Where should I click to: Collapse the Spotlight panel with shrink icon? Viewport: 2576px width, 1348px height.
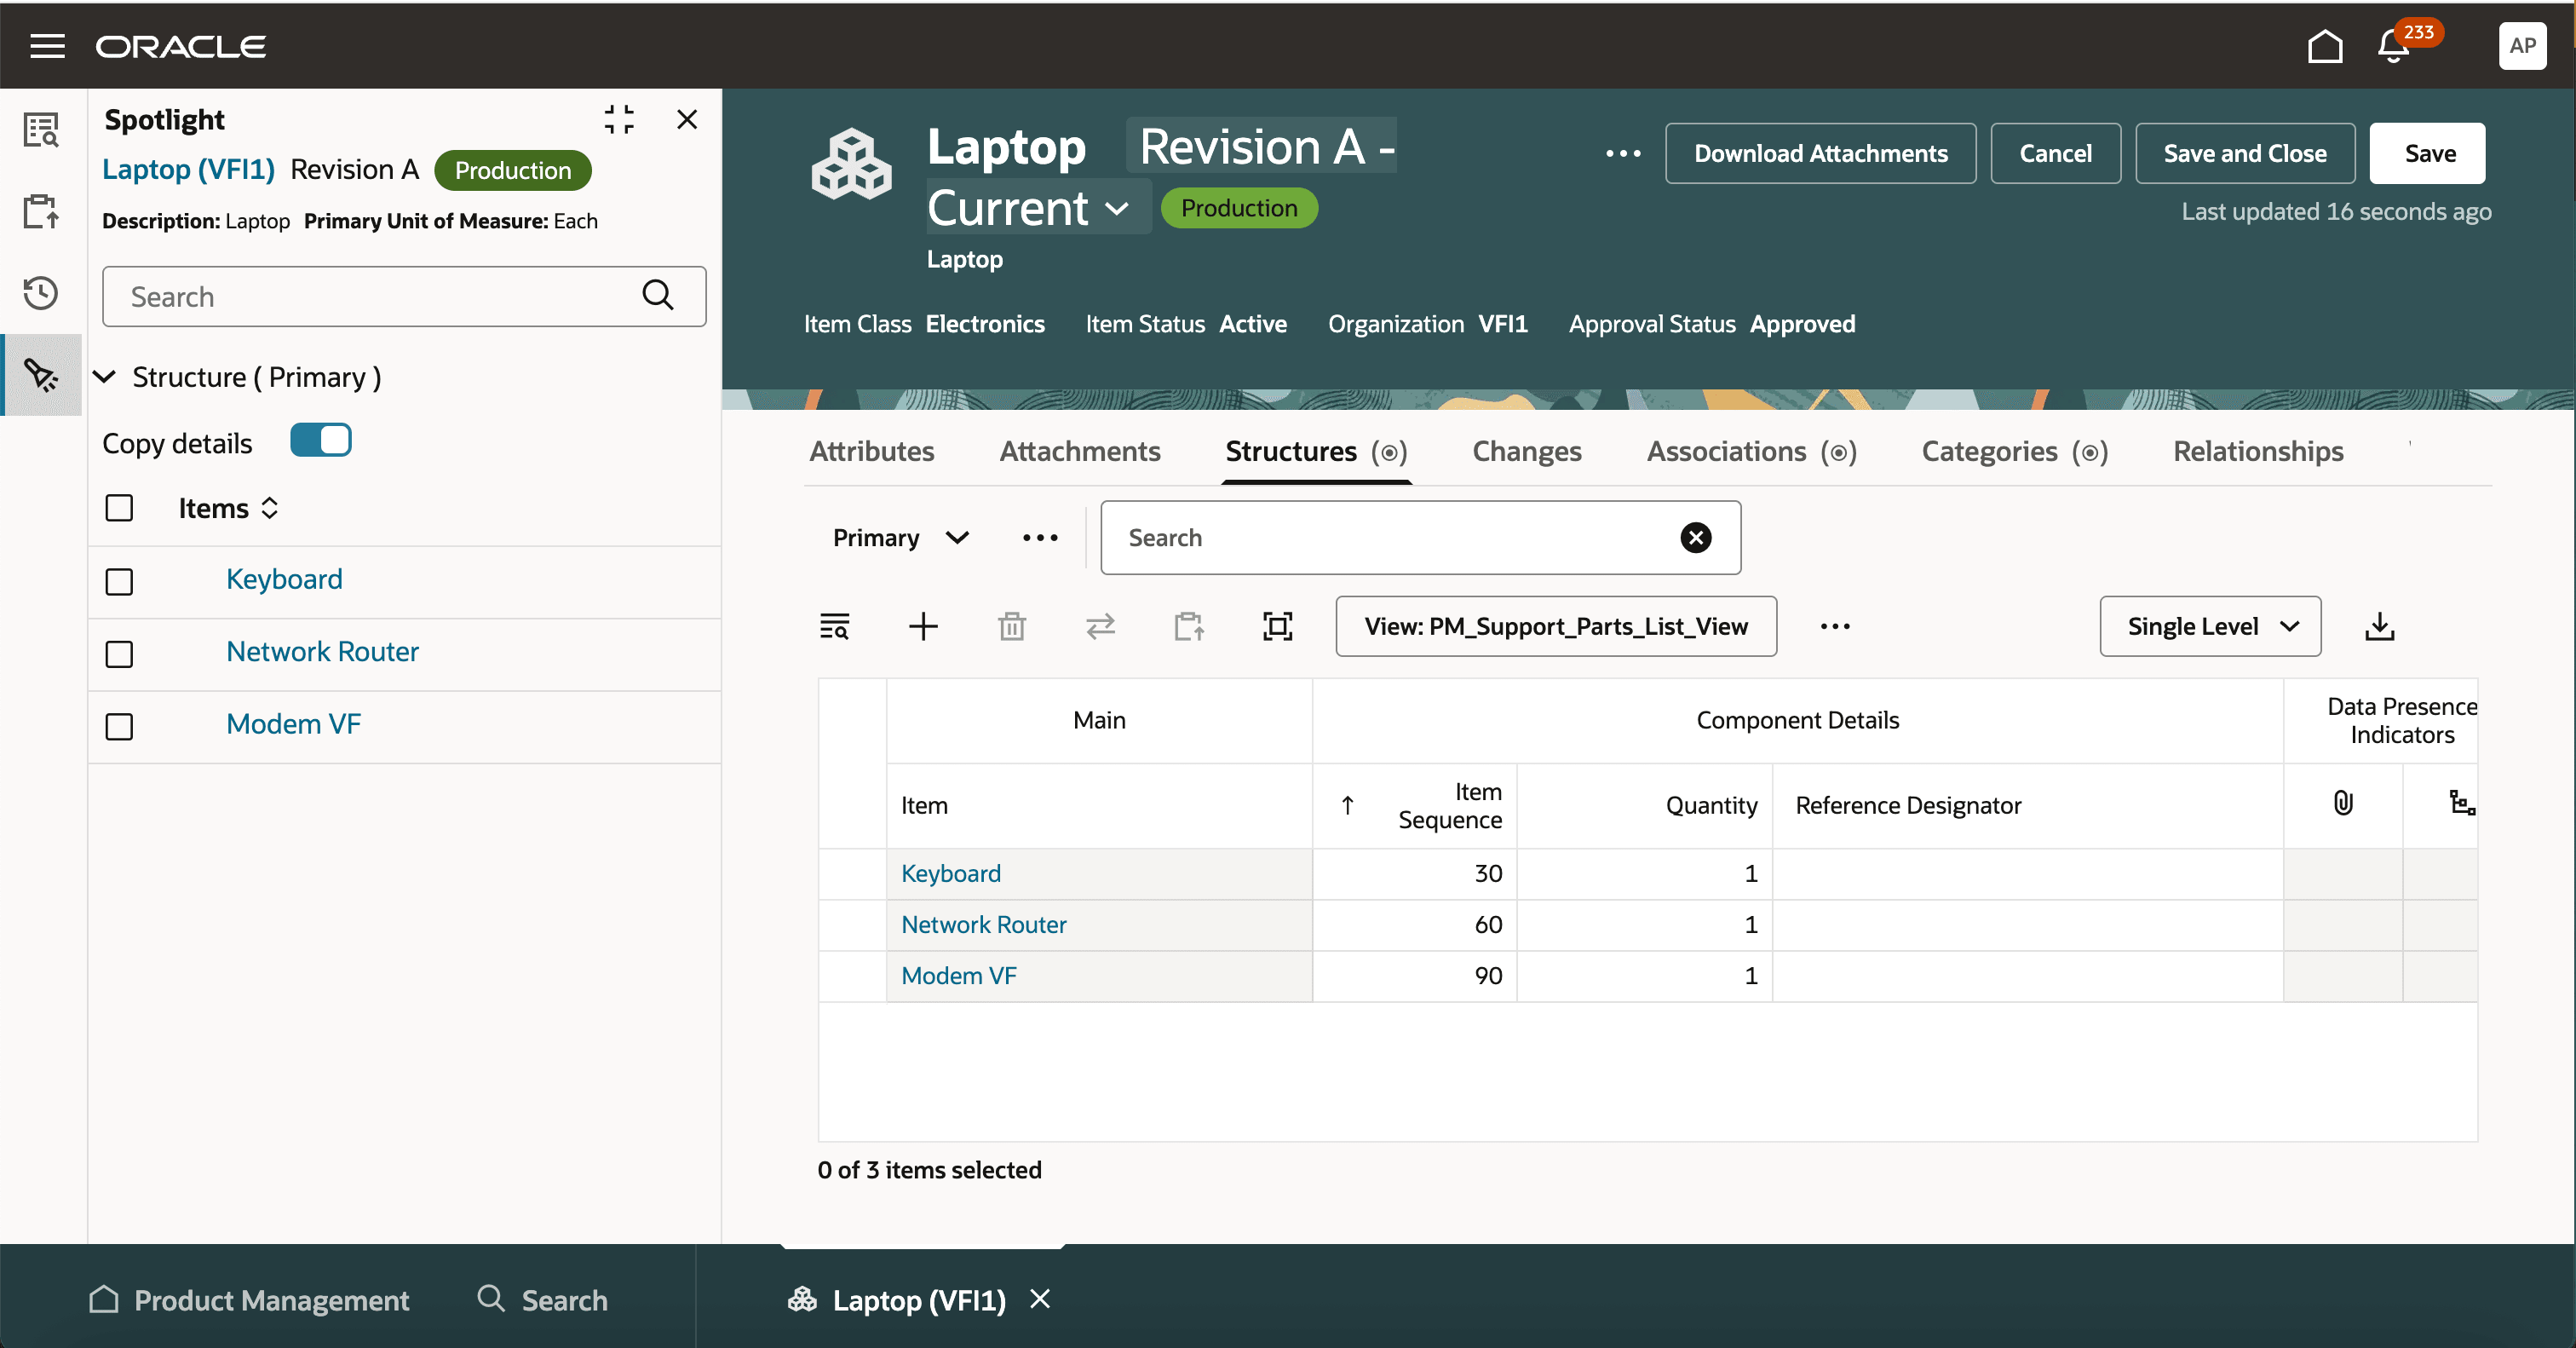click(x=619, y=120)
